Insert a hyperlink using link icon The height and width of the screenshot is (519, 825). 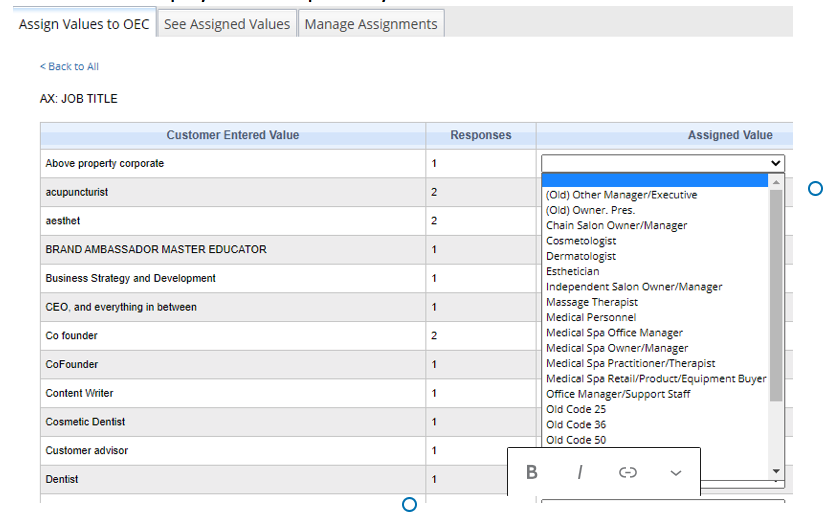(x=628, y=473)
